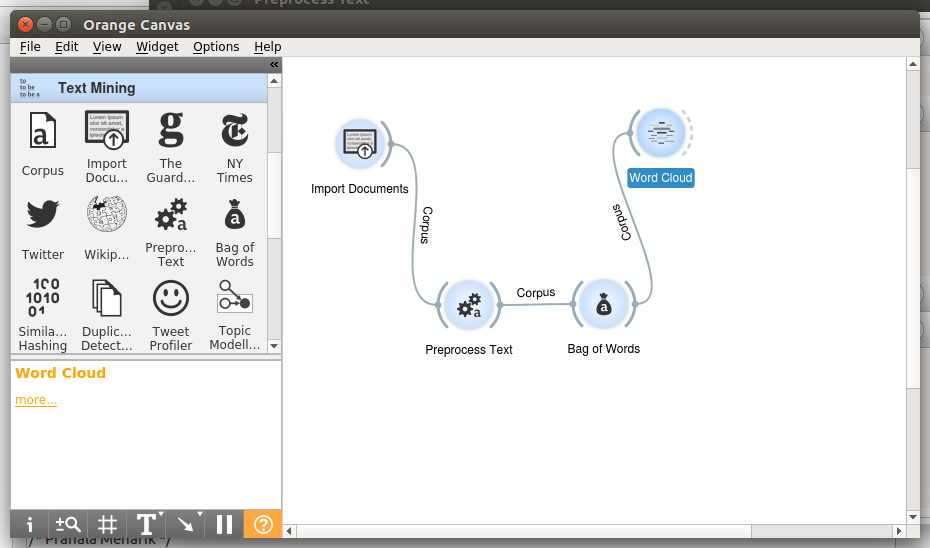Click the Preprocess Text node on canvas
This screenshot has height=548, width=930.
point(469,305)
